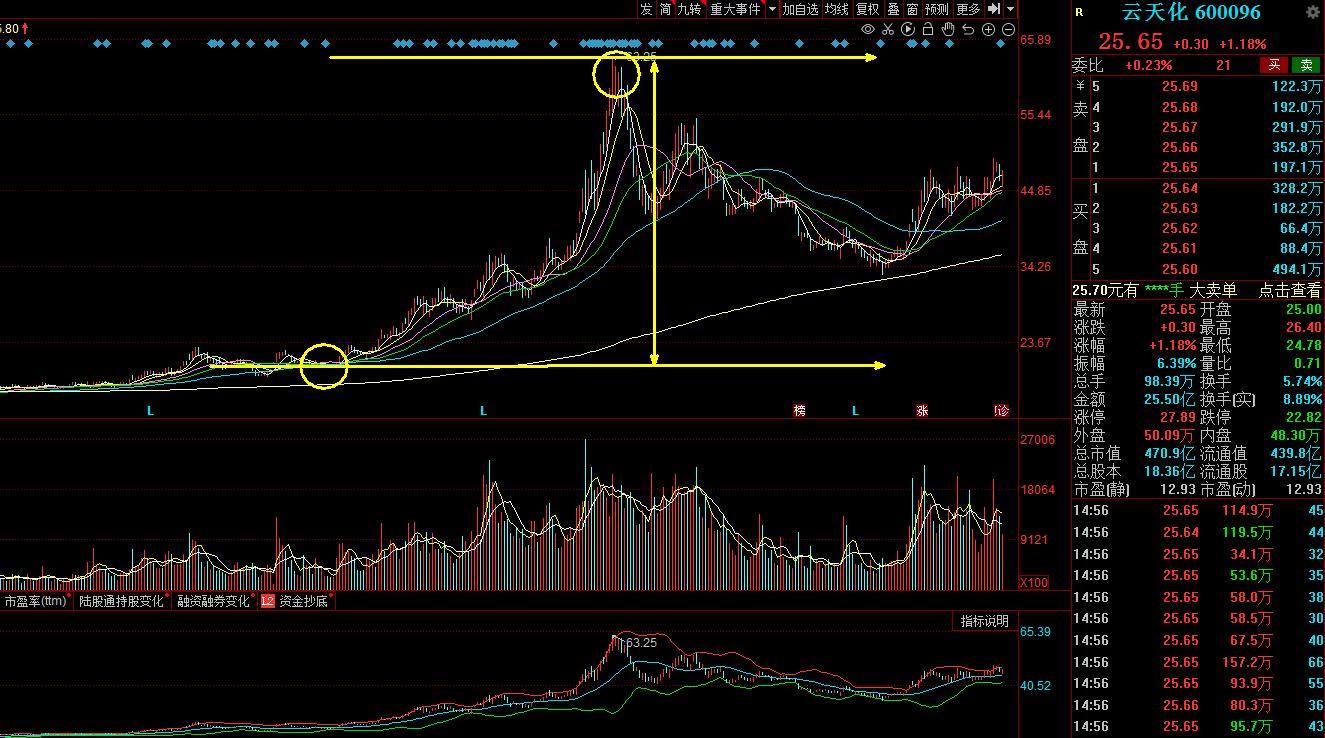
Task: Toggle 均线 moving averages
Action: (x=837, y=9)
